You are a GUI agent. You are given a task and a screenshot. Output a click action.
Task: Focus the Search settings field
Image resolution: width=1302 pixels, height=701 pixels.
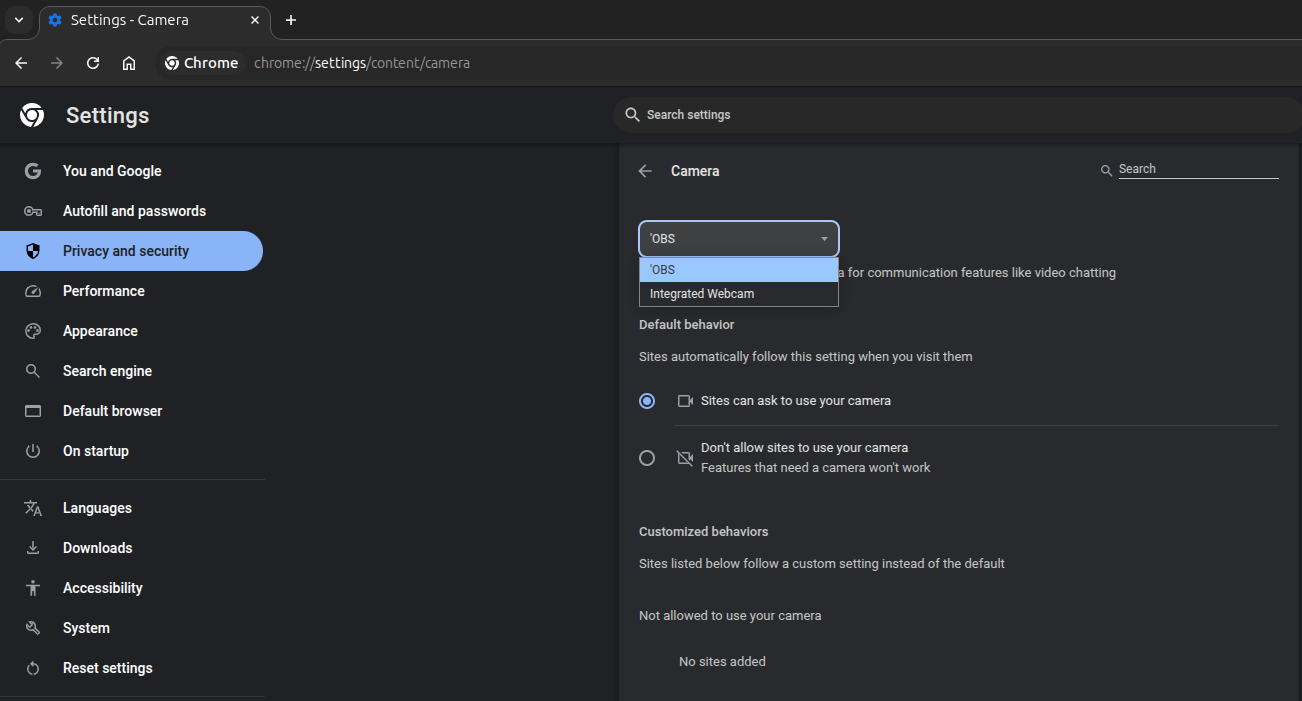pos(957,115)
